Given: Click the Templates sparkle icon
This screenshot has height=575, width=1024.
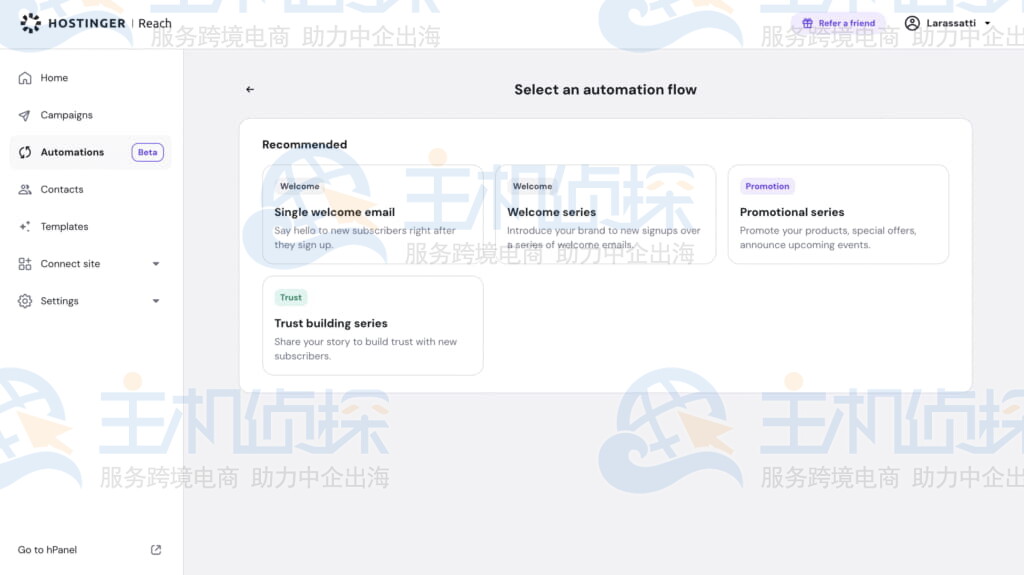Looking at the screenshot, I should pos(25,227).
